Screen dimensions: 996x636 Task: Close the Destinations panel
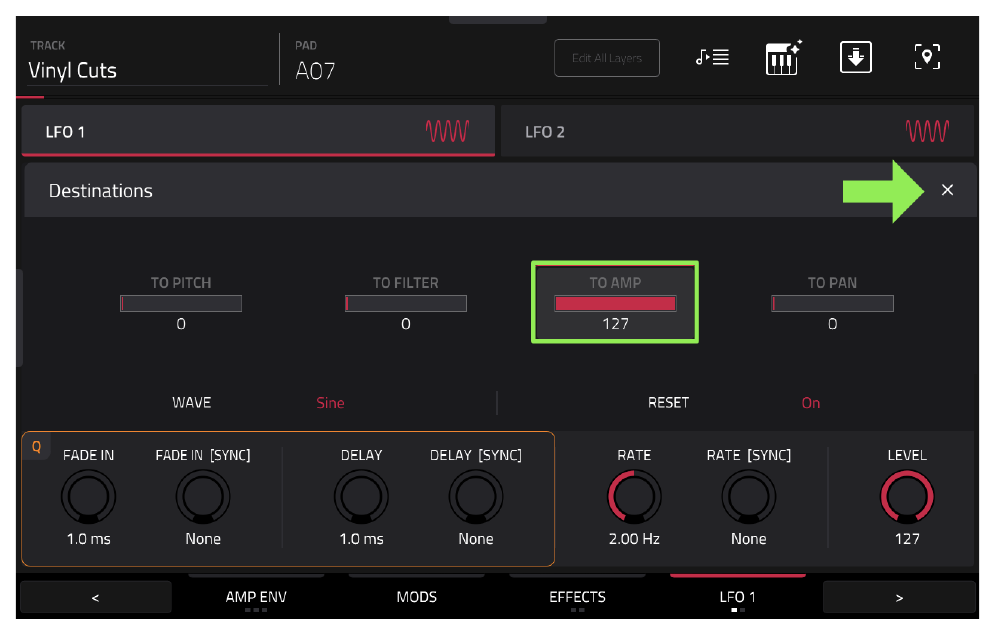[x=947, y=190]
